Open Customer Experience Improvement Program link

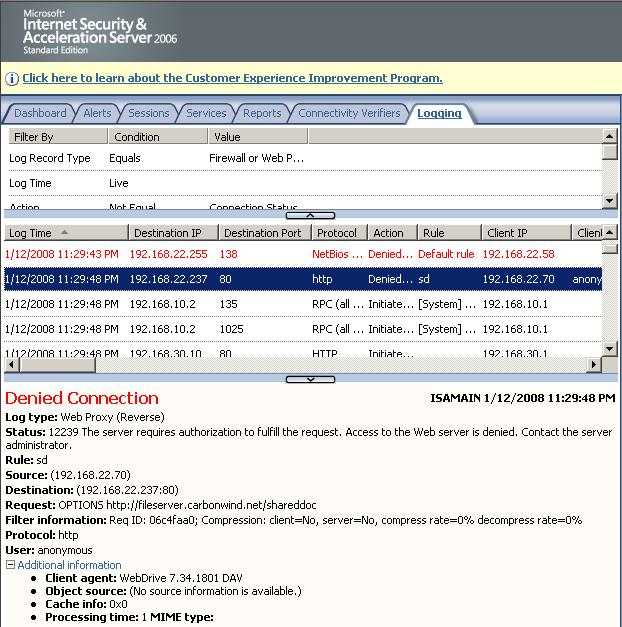point(232,78)
